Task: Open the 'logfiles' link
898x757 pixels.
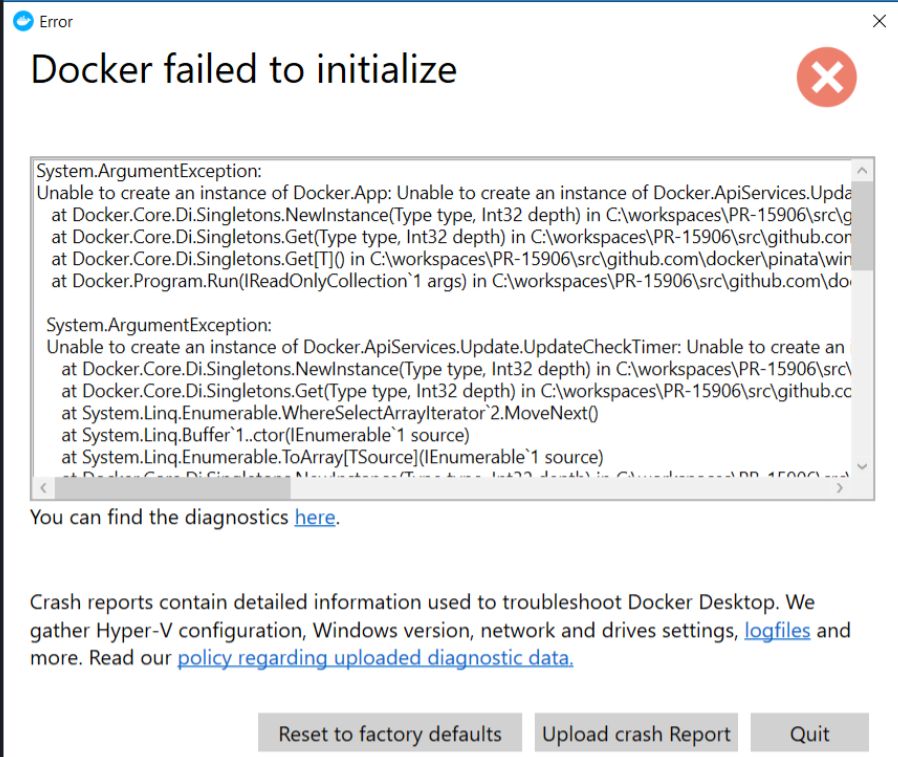Action: (x=777, y=630)
